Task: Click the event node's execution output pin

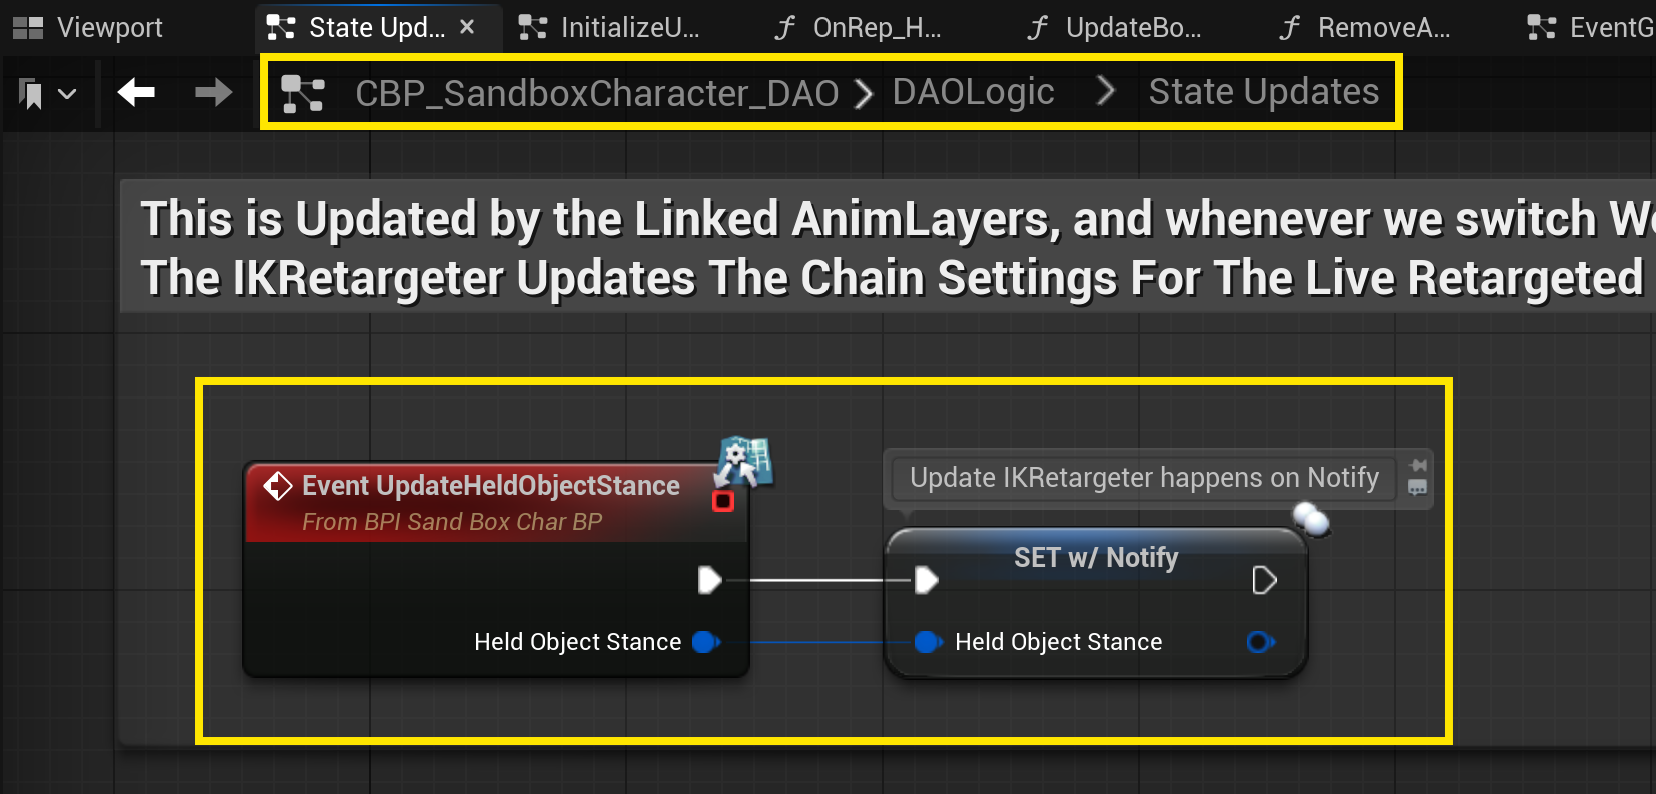Action: coord(709,580)
